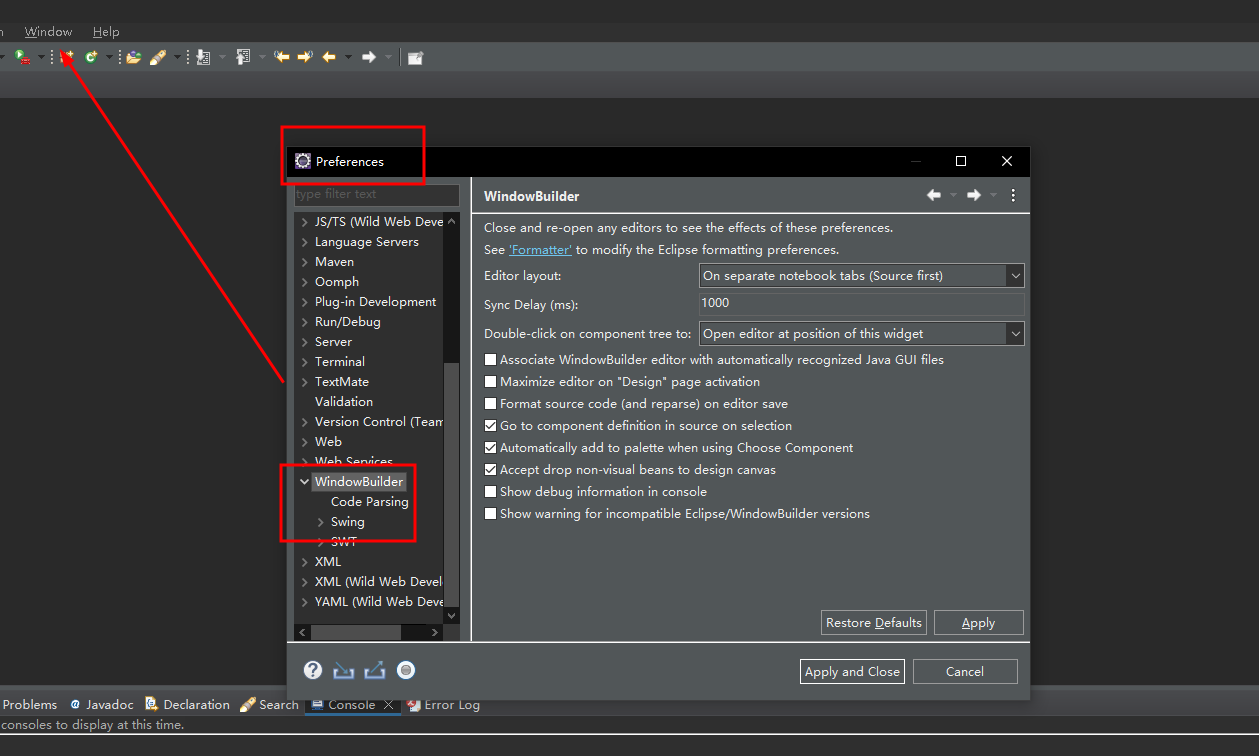Open the main toolbar Back history dropdown

pyautogui.click(x=348, y=57)
